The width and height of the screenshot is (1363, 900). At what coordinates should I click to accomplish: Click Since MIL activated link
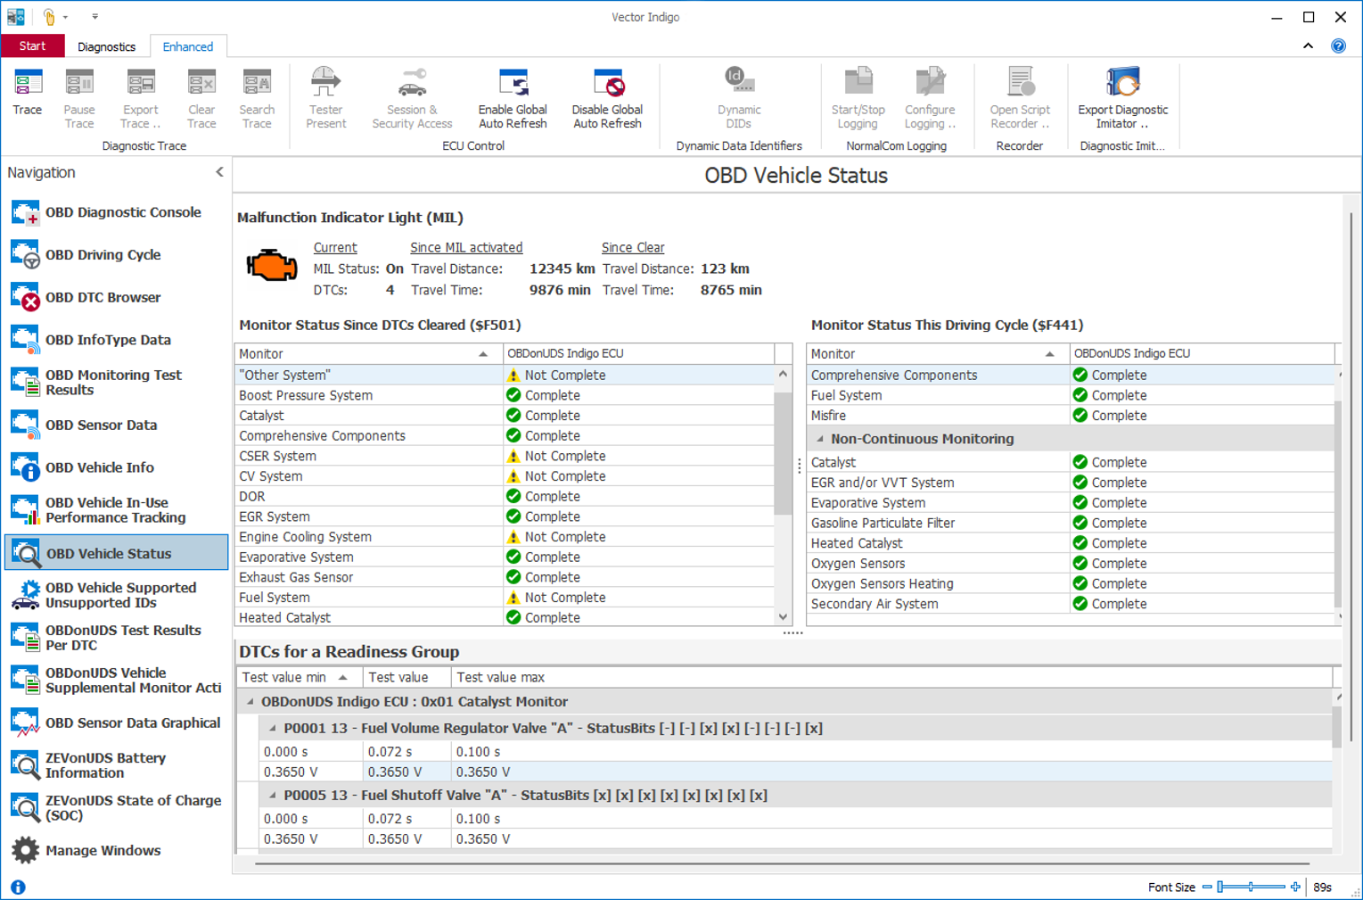click(466, 248)
